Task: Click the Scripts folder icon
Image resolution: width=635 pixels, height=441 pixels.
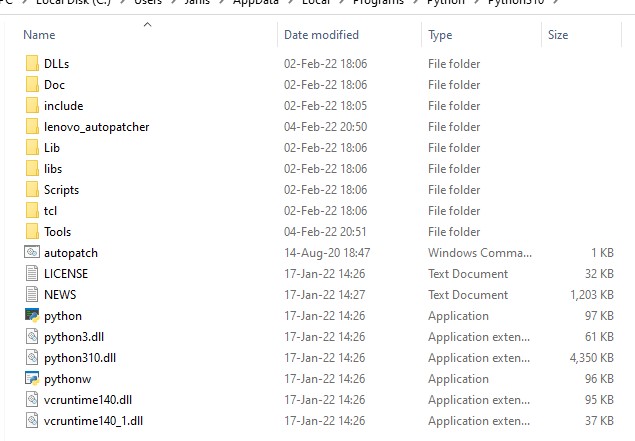Action: pos(31,190)
